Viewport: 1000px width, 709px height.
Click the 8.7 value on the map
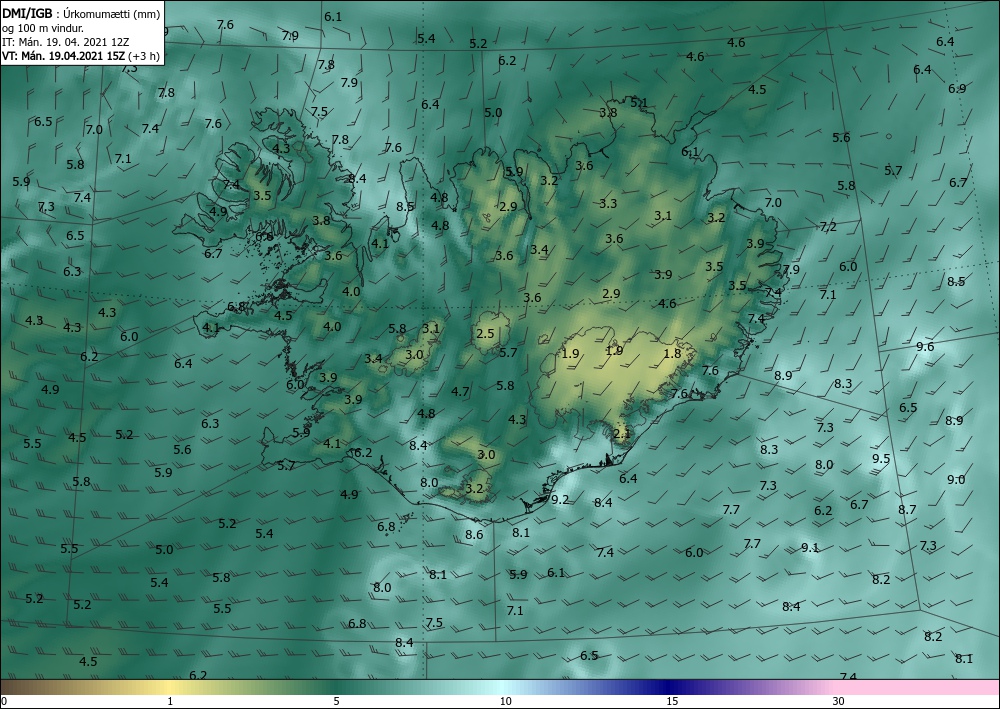(908, 509)
